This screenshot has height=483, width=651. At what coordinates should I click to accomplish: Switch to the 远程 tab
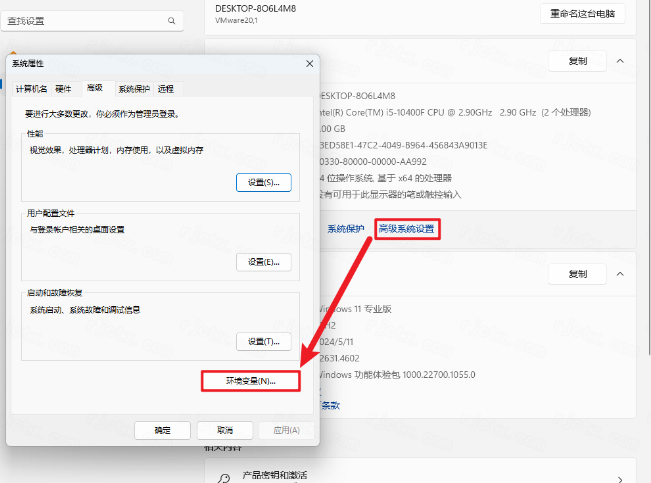tap(166, 89)
